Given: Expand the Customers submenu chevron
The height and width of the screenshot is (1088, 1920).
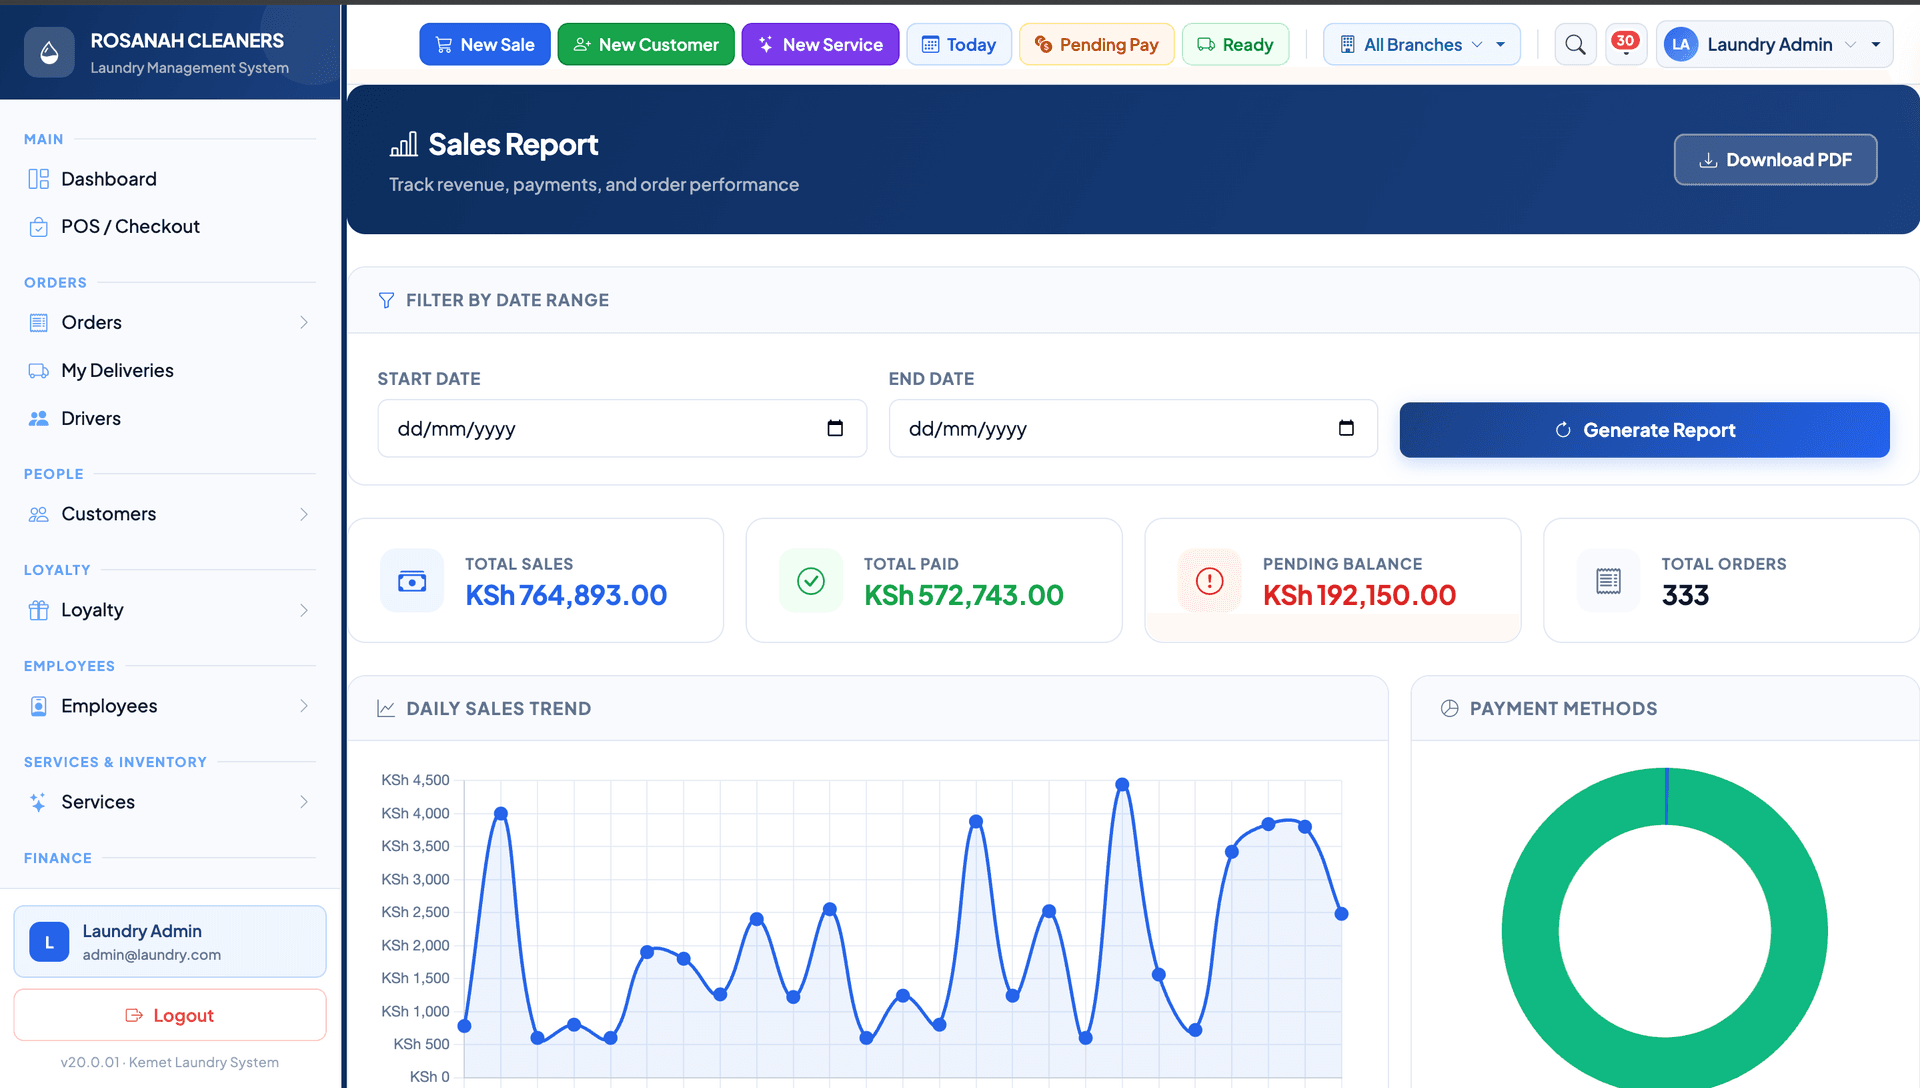Looking at the screenshot, I should pos(304,514).
